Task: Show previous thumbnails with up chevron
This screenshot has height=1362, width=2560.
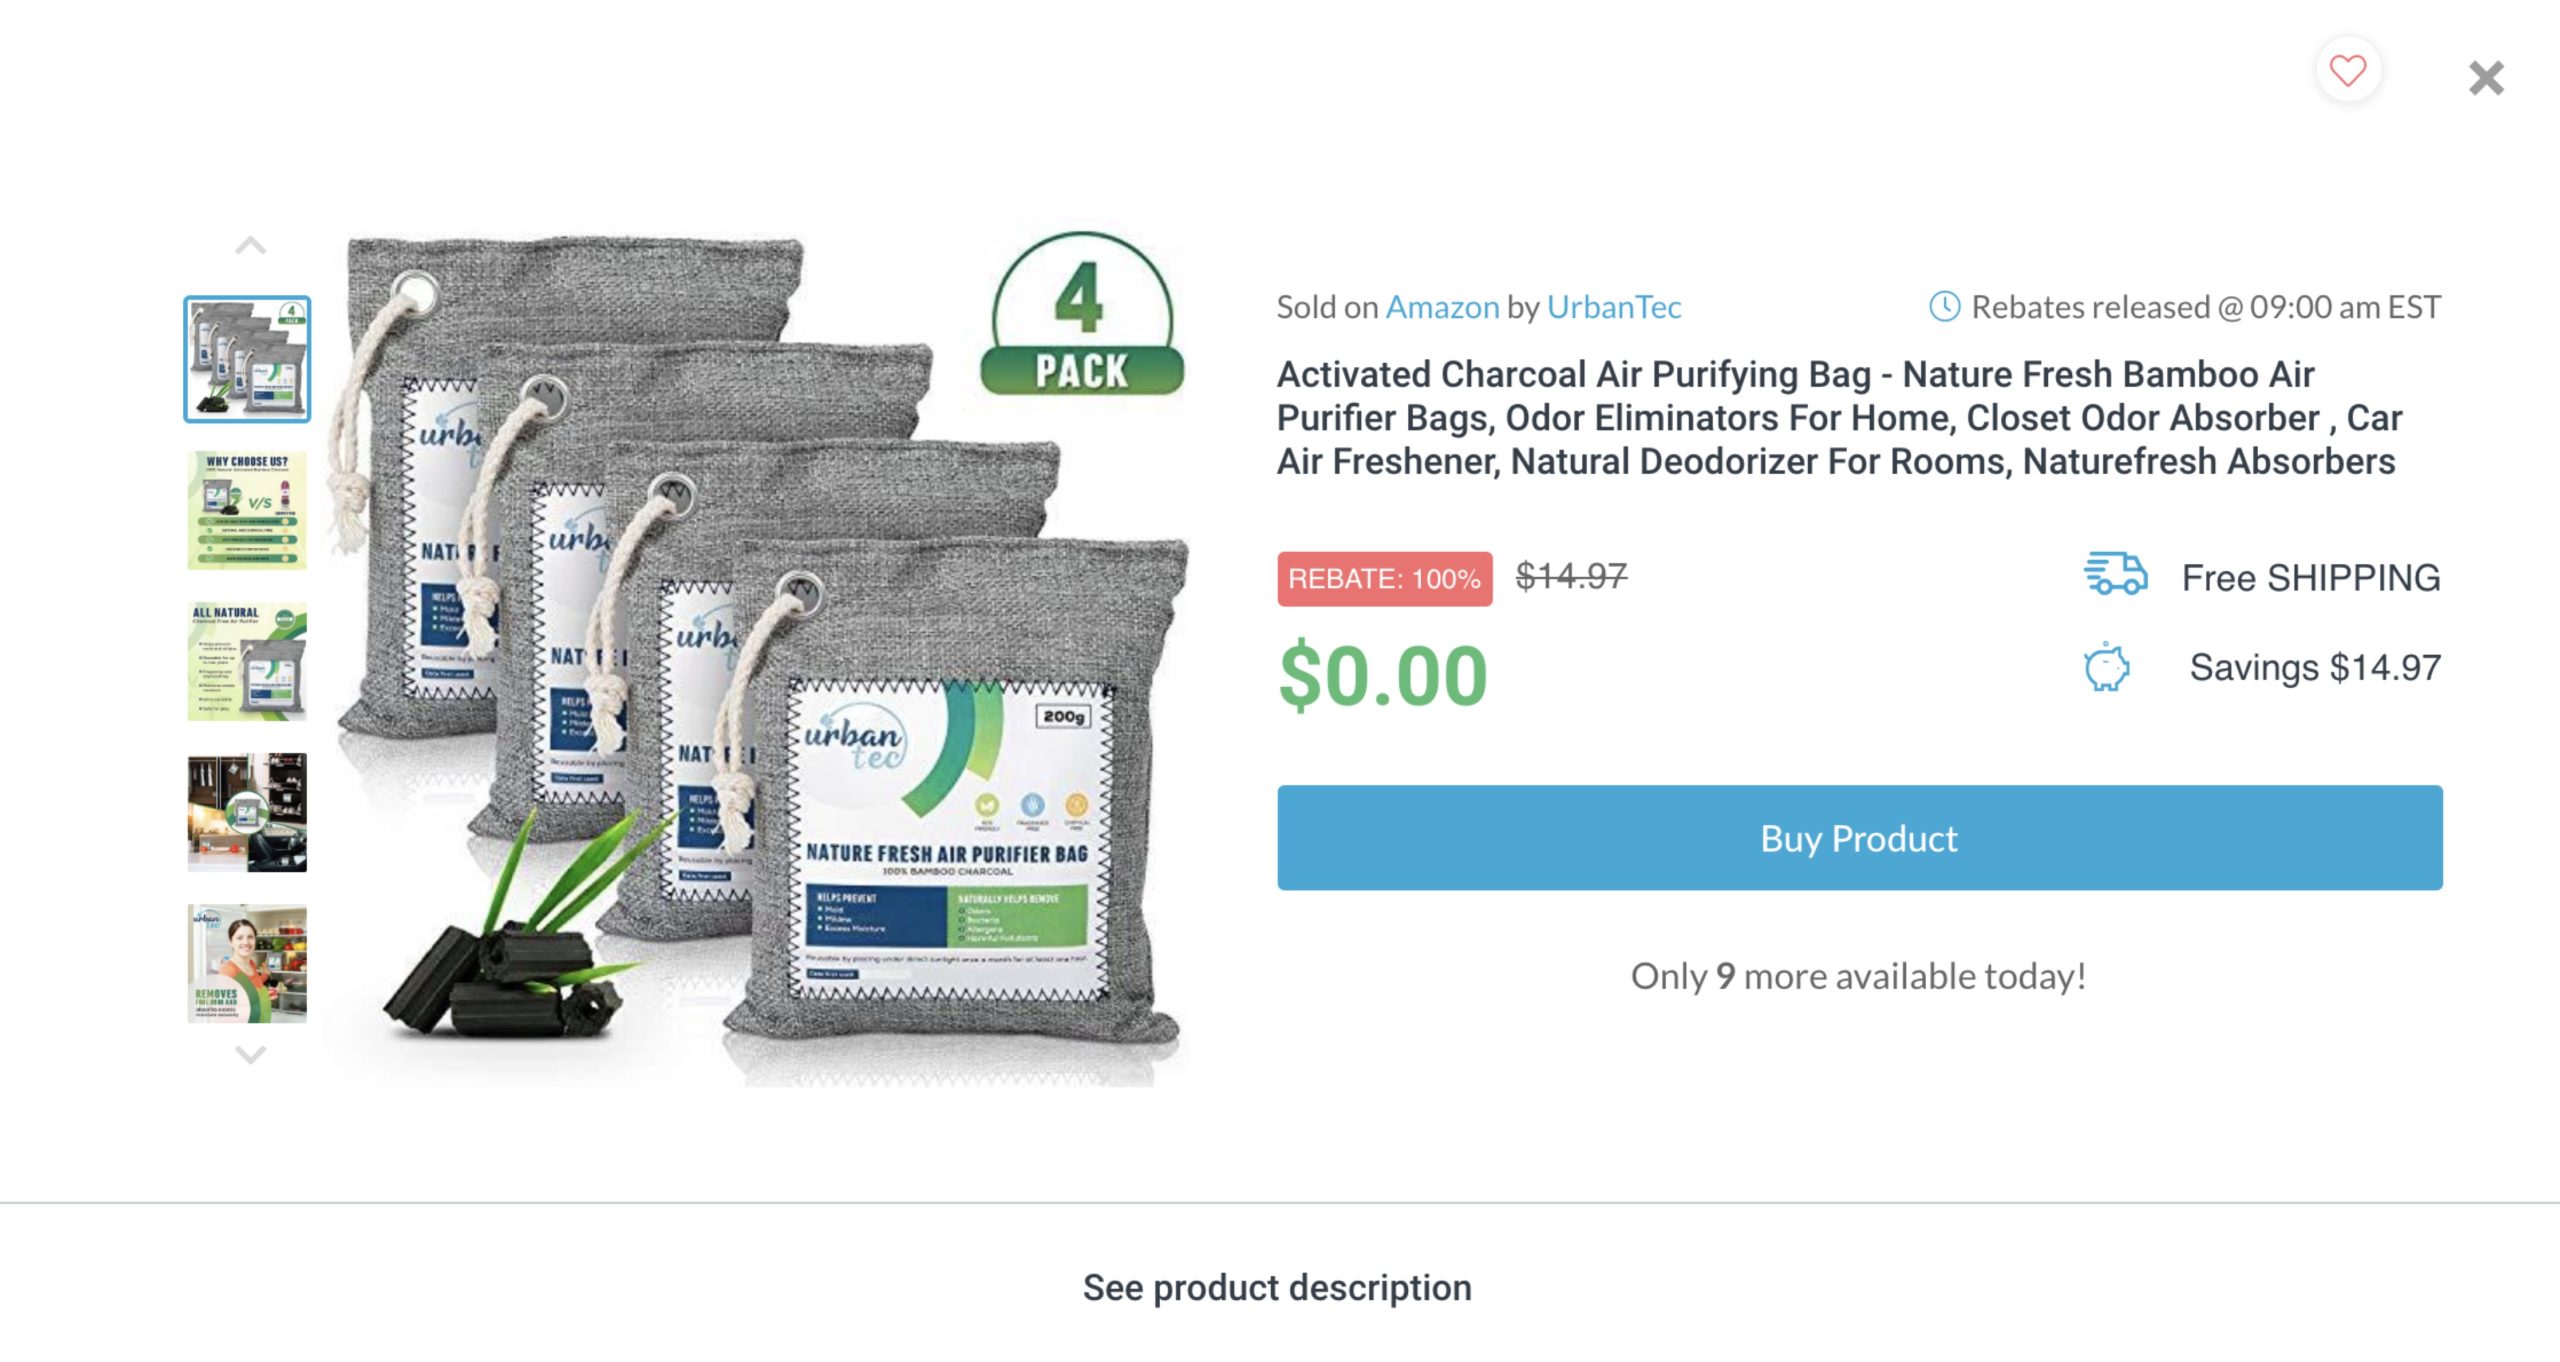Action: click(x=250, y=246)
